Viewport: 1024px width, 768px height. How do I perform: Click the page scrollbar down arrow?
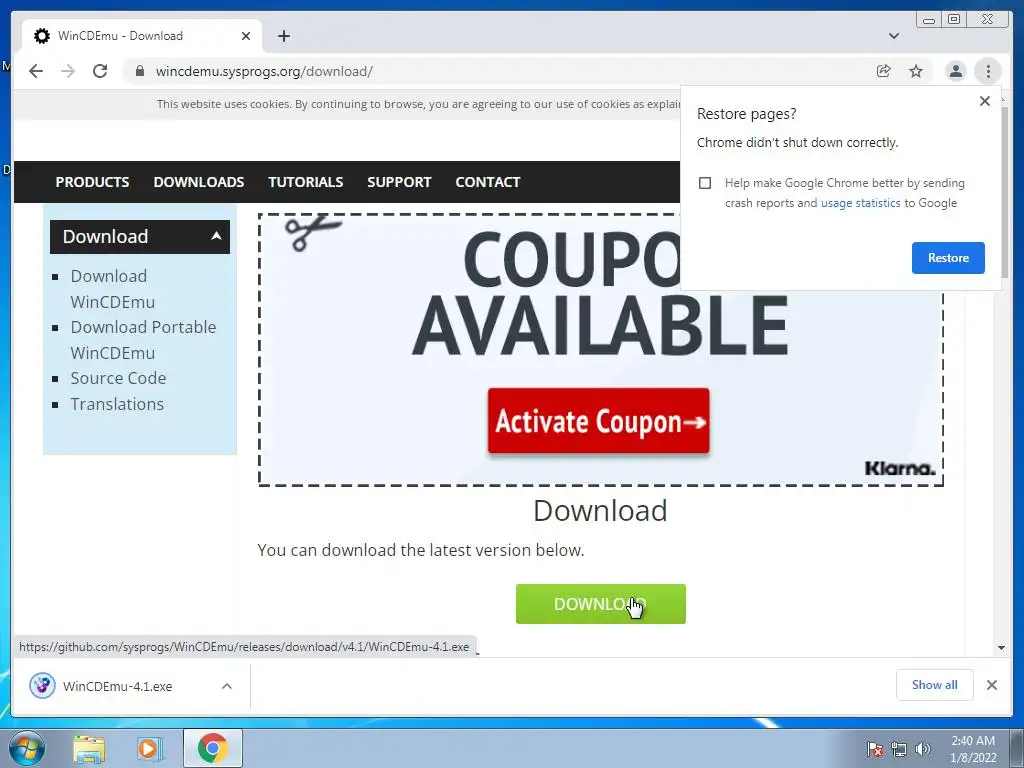(1001, 648)
